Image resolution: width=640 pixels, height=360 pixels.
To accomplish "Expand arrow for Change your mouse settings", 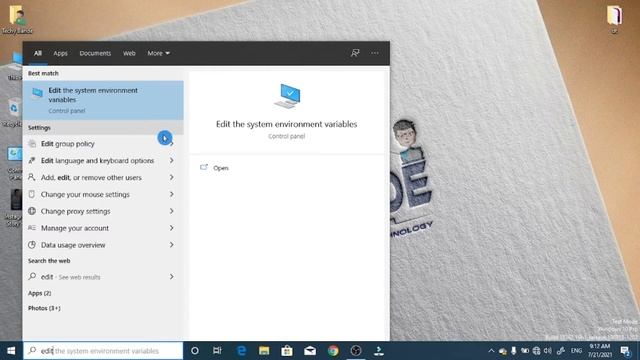I will 172,194.
